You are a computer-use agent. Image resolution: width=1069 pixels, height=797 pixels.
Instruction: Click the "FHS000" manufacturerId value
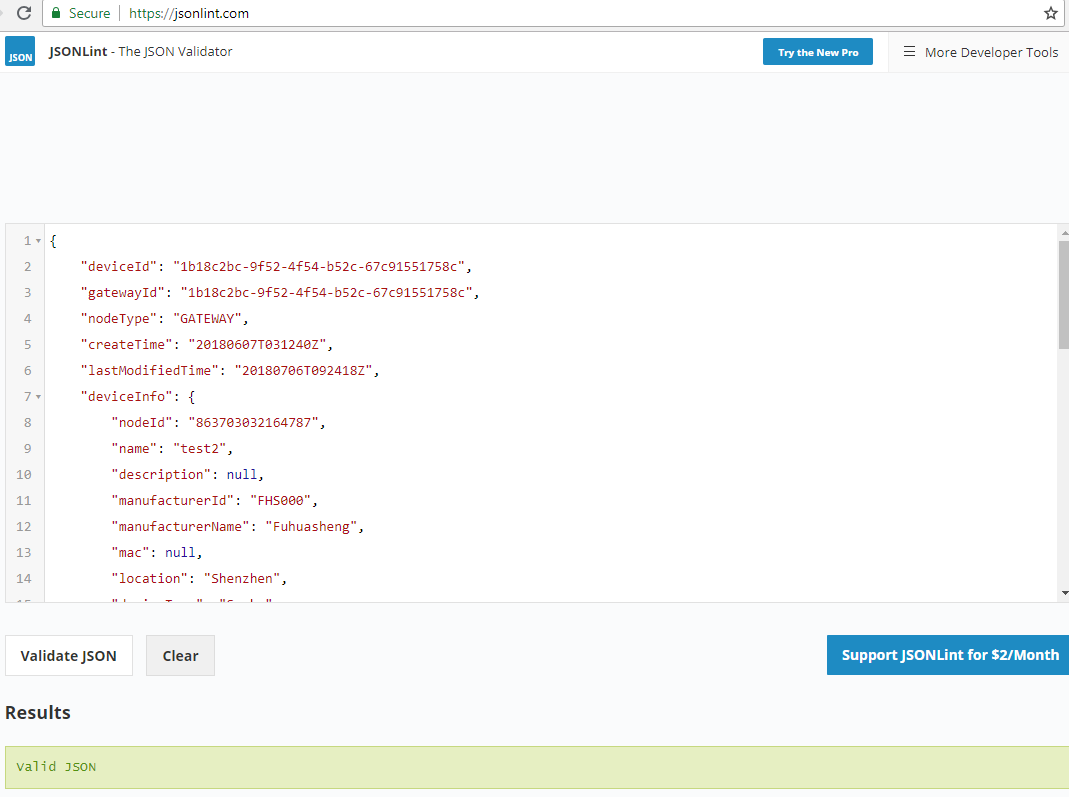280,500
